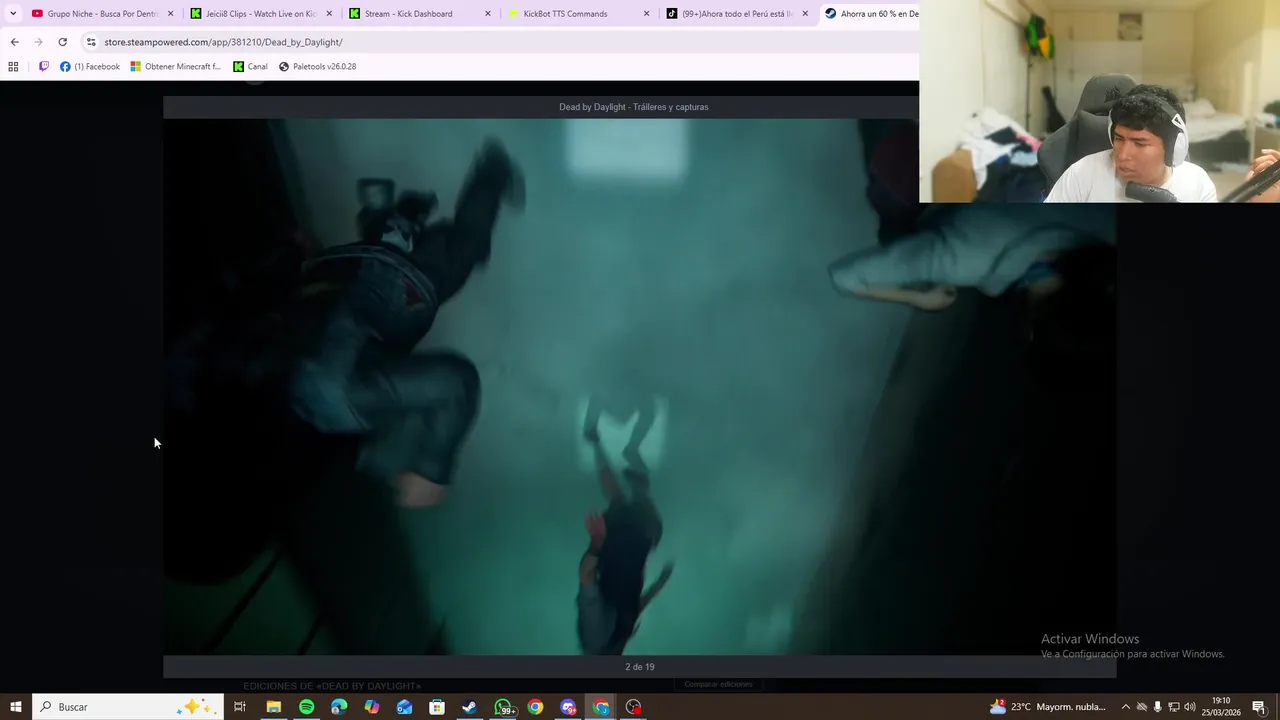Image resolution: width=1280 pixels, height=720 pixels.
Task: Open Spotify from the taskbar
Action: coord(306,707)
